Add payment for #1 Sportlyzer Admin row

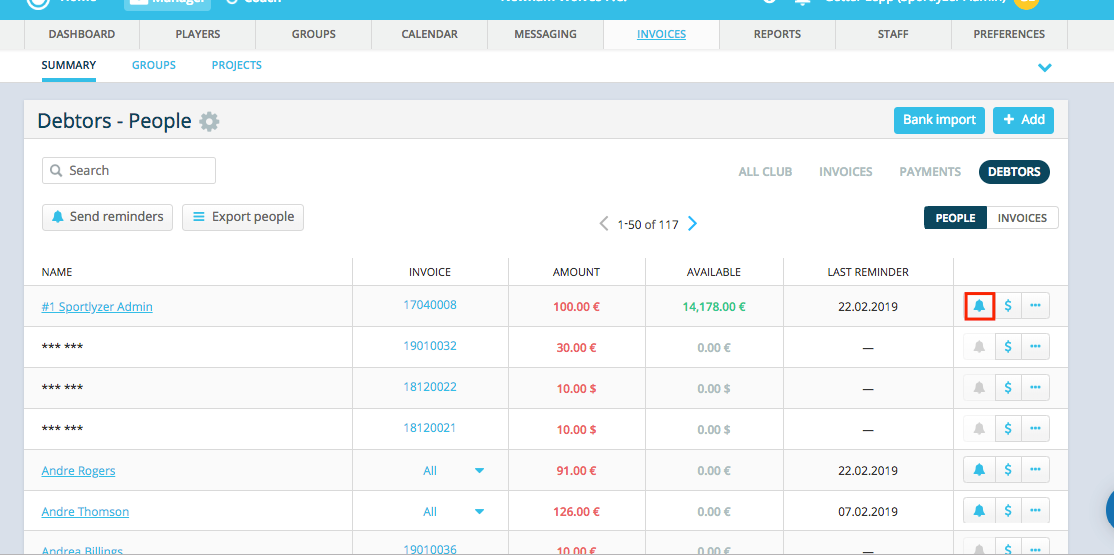coord(1007,306)
